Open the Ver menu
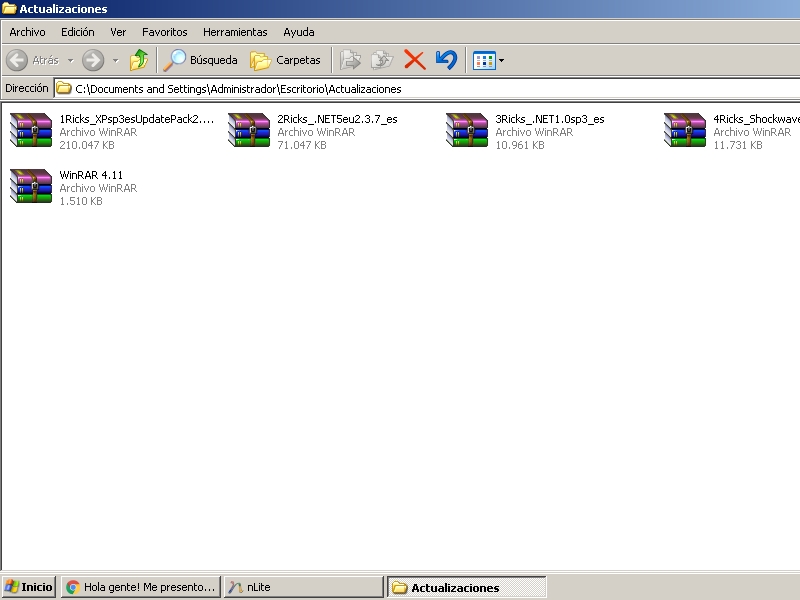800x600 pixels. 118,32
